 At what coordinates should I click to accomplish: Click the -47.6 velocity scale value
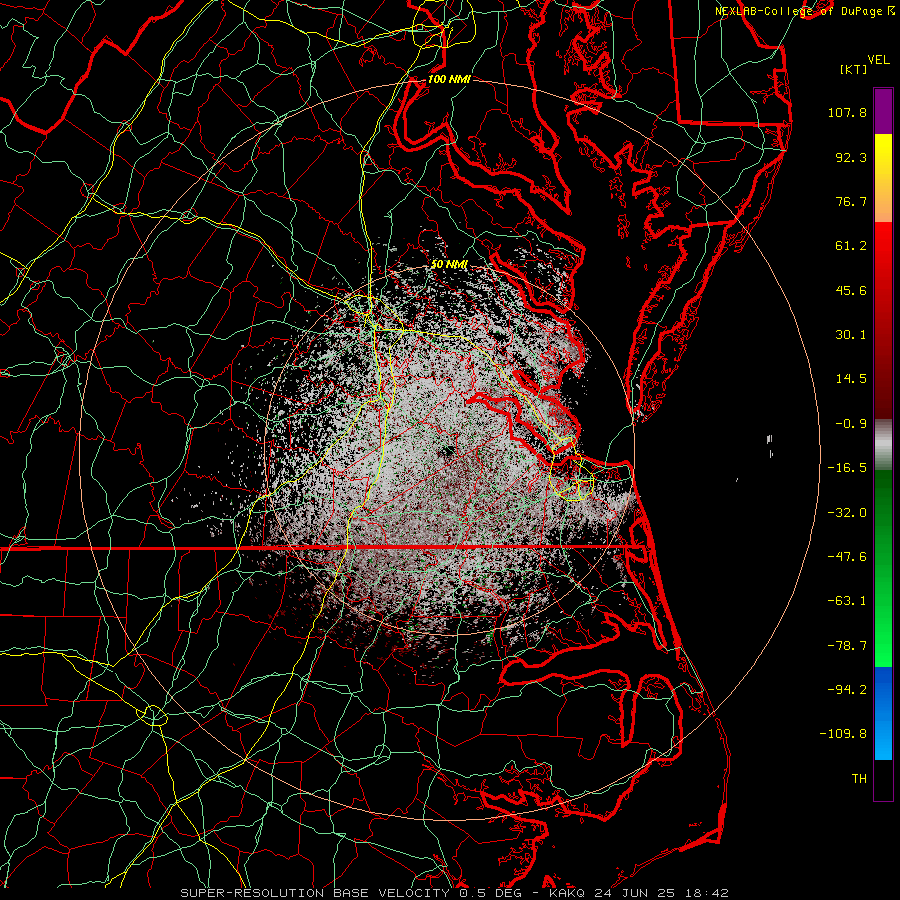pos(847,557)
